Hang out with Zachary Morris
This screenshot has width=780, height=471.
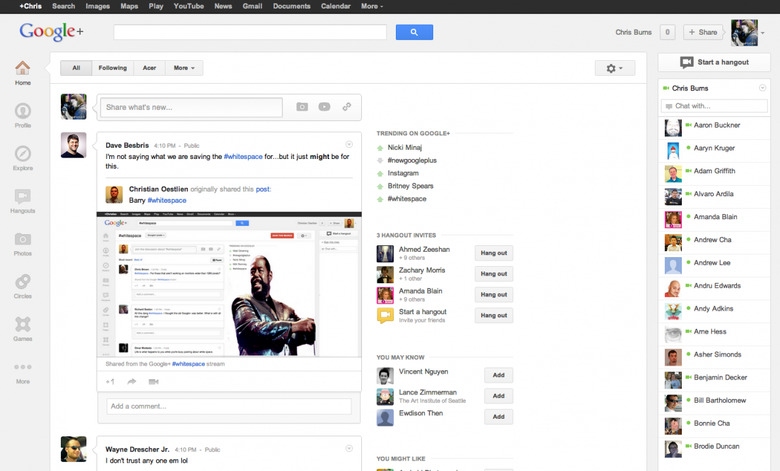(x=493, y=274)
